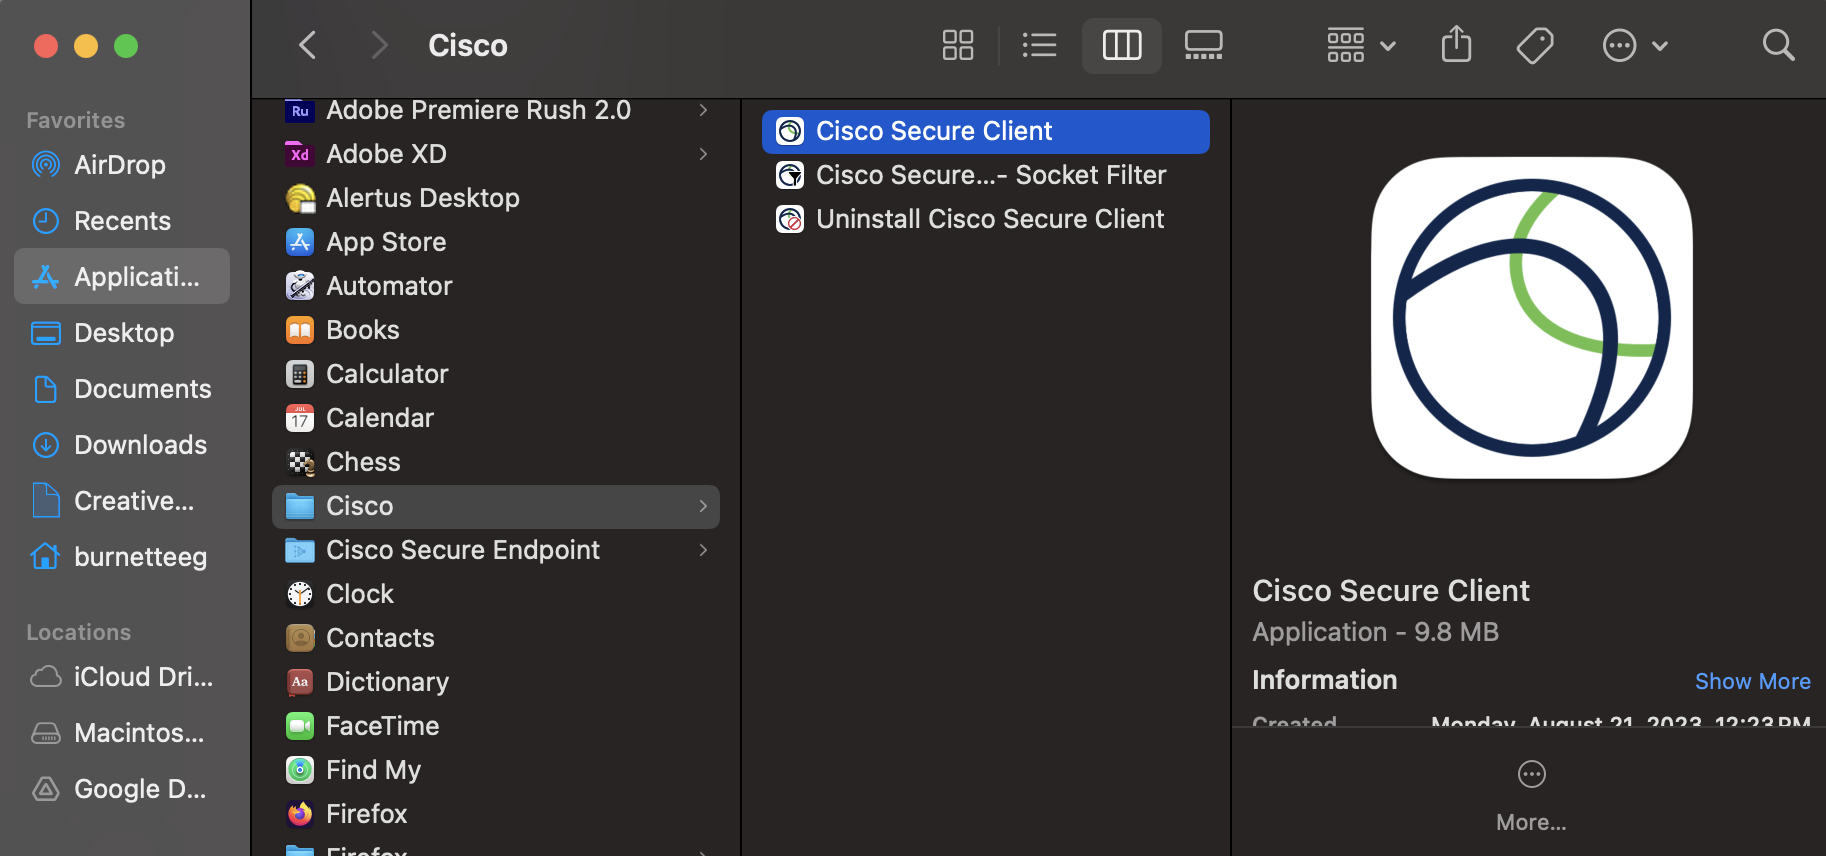Image resolution: width=1826 pixels, height=856 pixels.
Task: Select Applications in the sidebar
Action: (122, 276)
